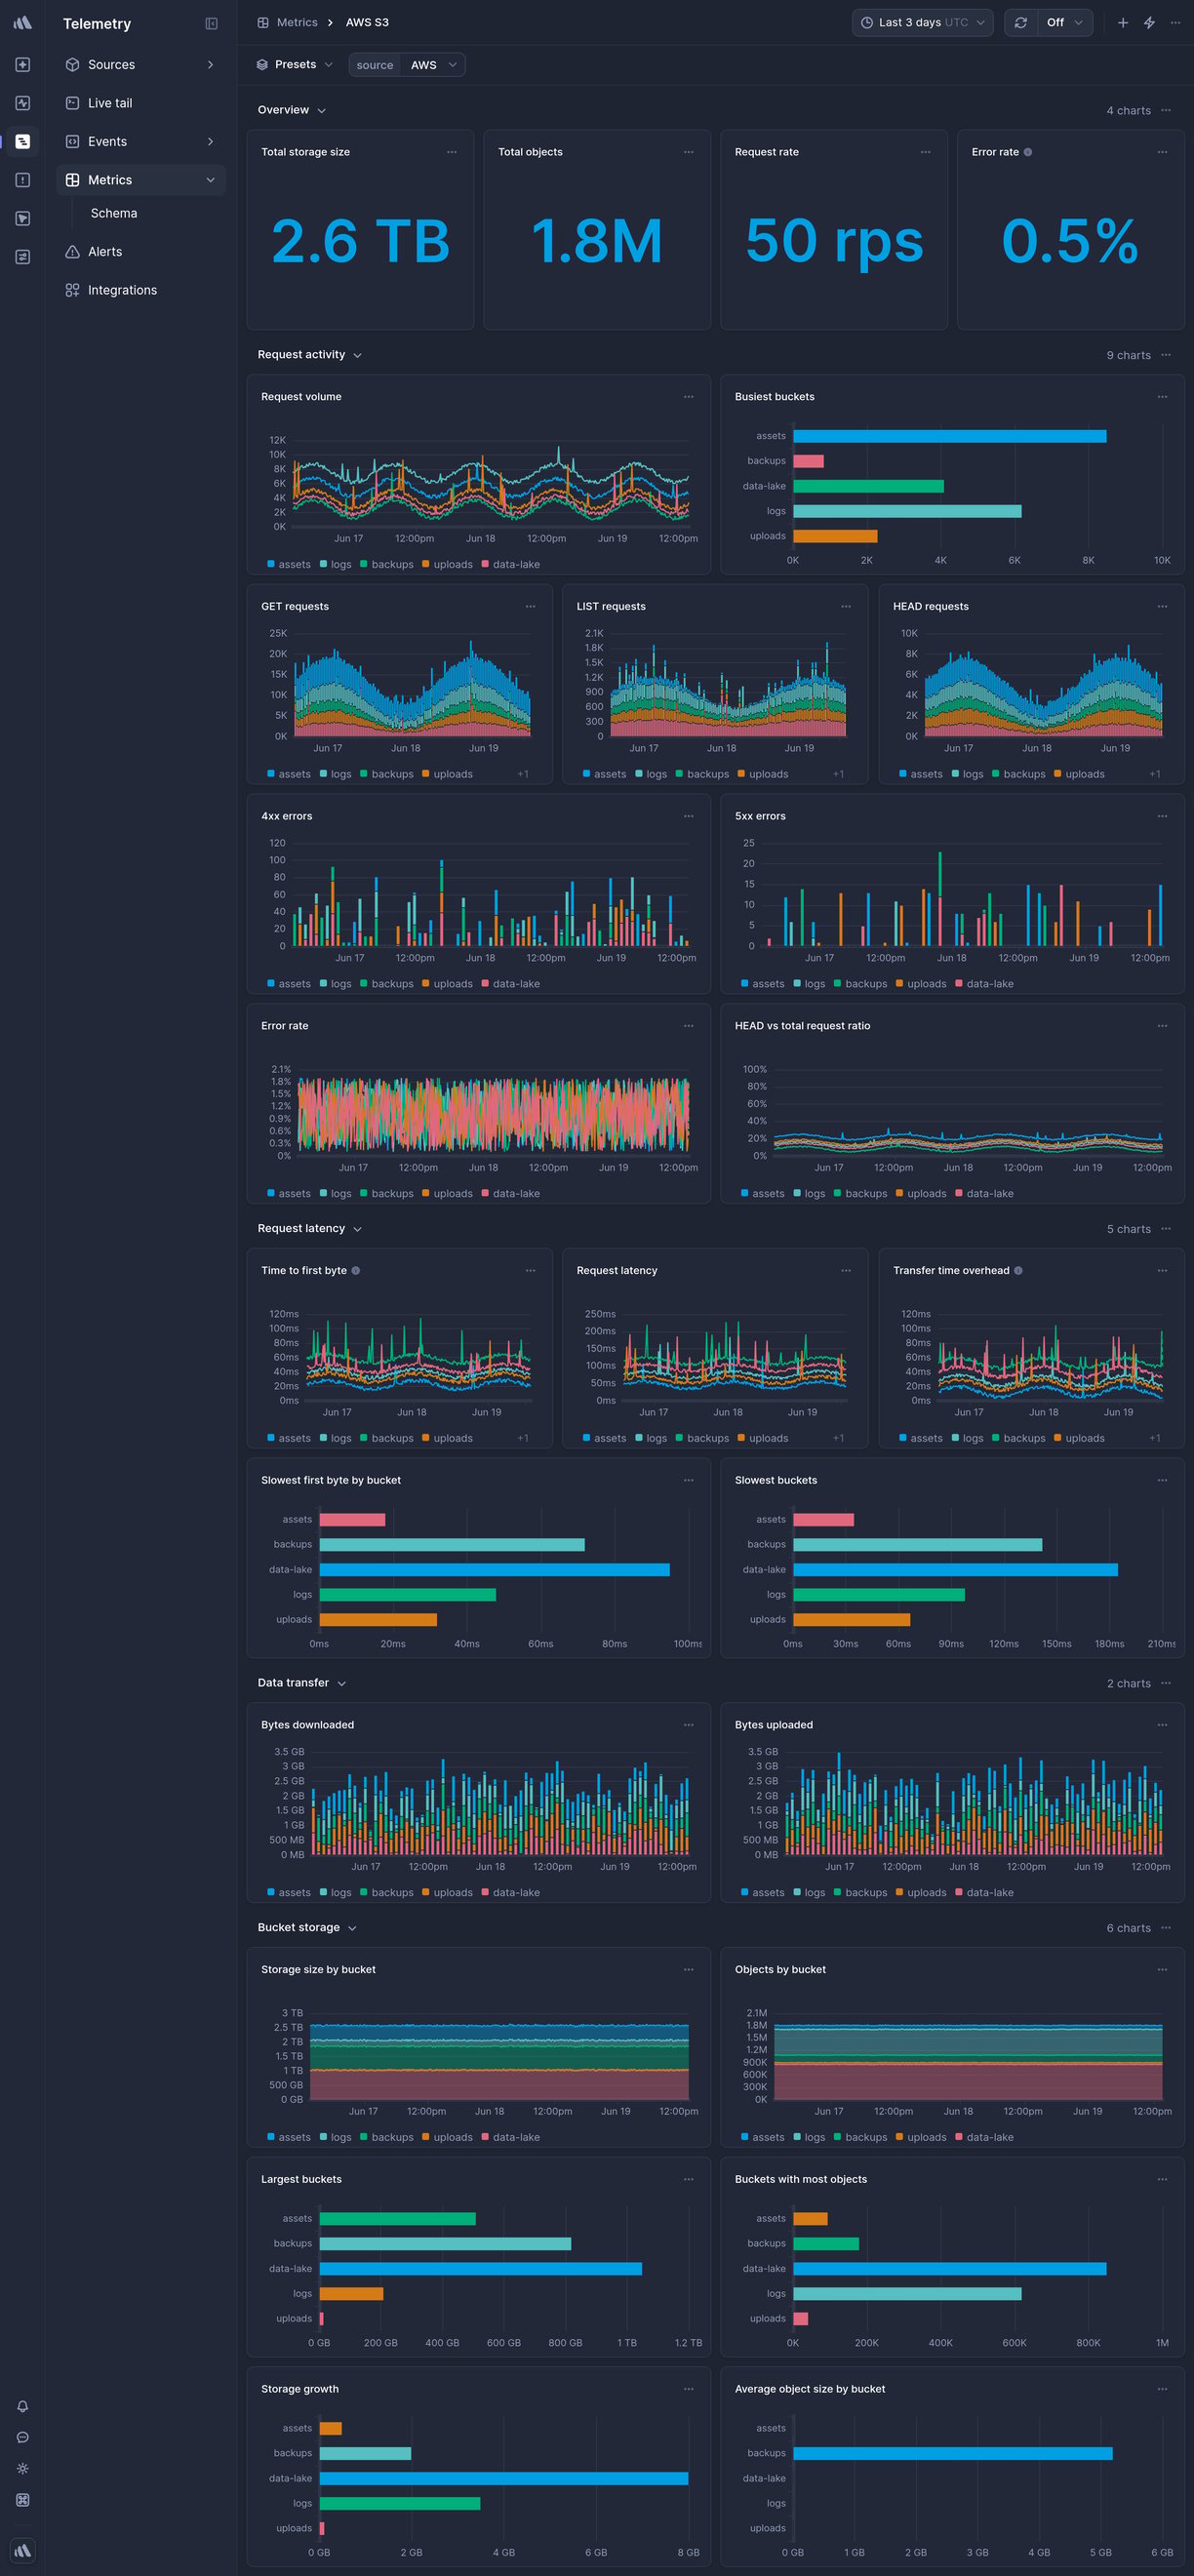Toggle uploads series in Error rate chart legend
This screenshot has width=1194, height=2576.
click(447, 1193)
